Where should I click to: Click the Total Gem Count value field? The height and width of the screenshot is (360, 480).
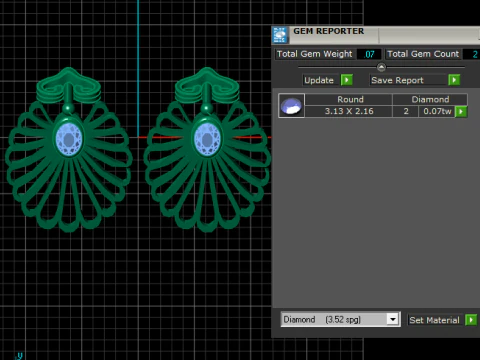coord(471,54)
